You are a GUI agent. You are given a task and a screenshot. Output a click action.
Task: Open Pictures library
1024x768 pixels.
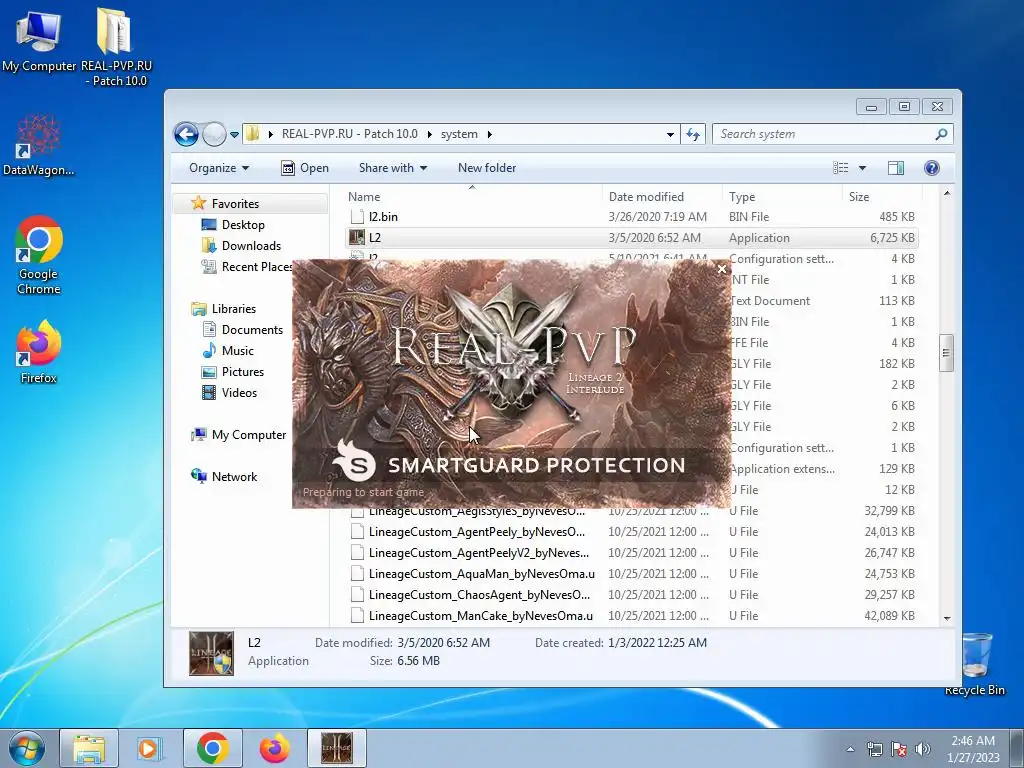pyautogui.click(x=232, y=372)
